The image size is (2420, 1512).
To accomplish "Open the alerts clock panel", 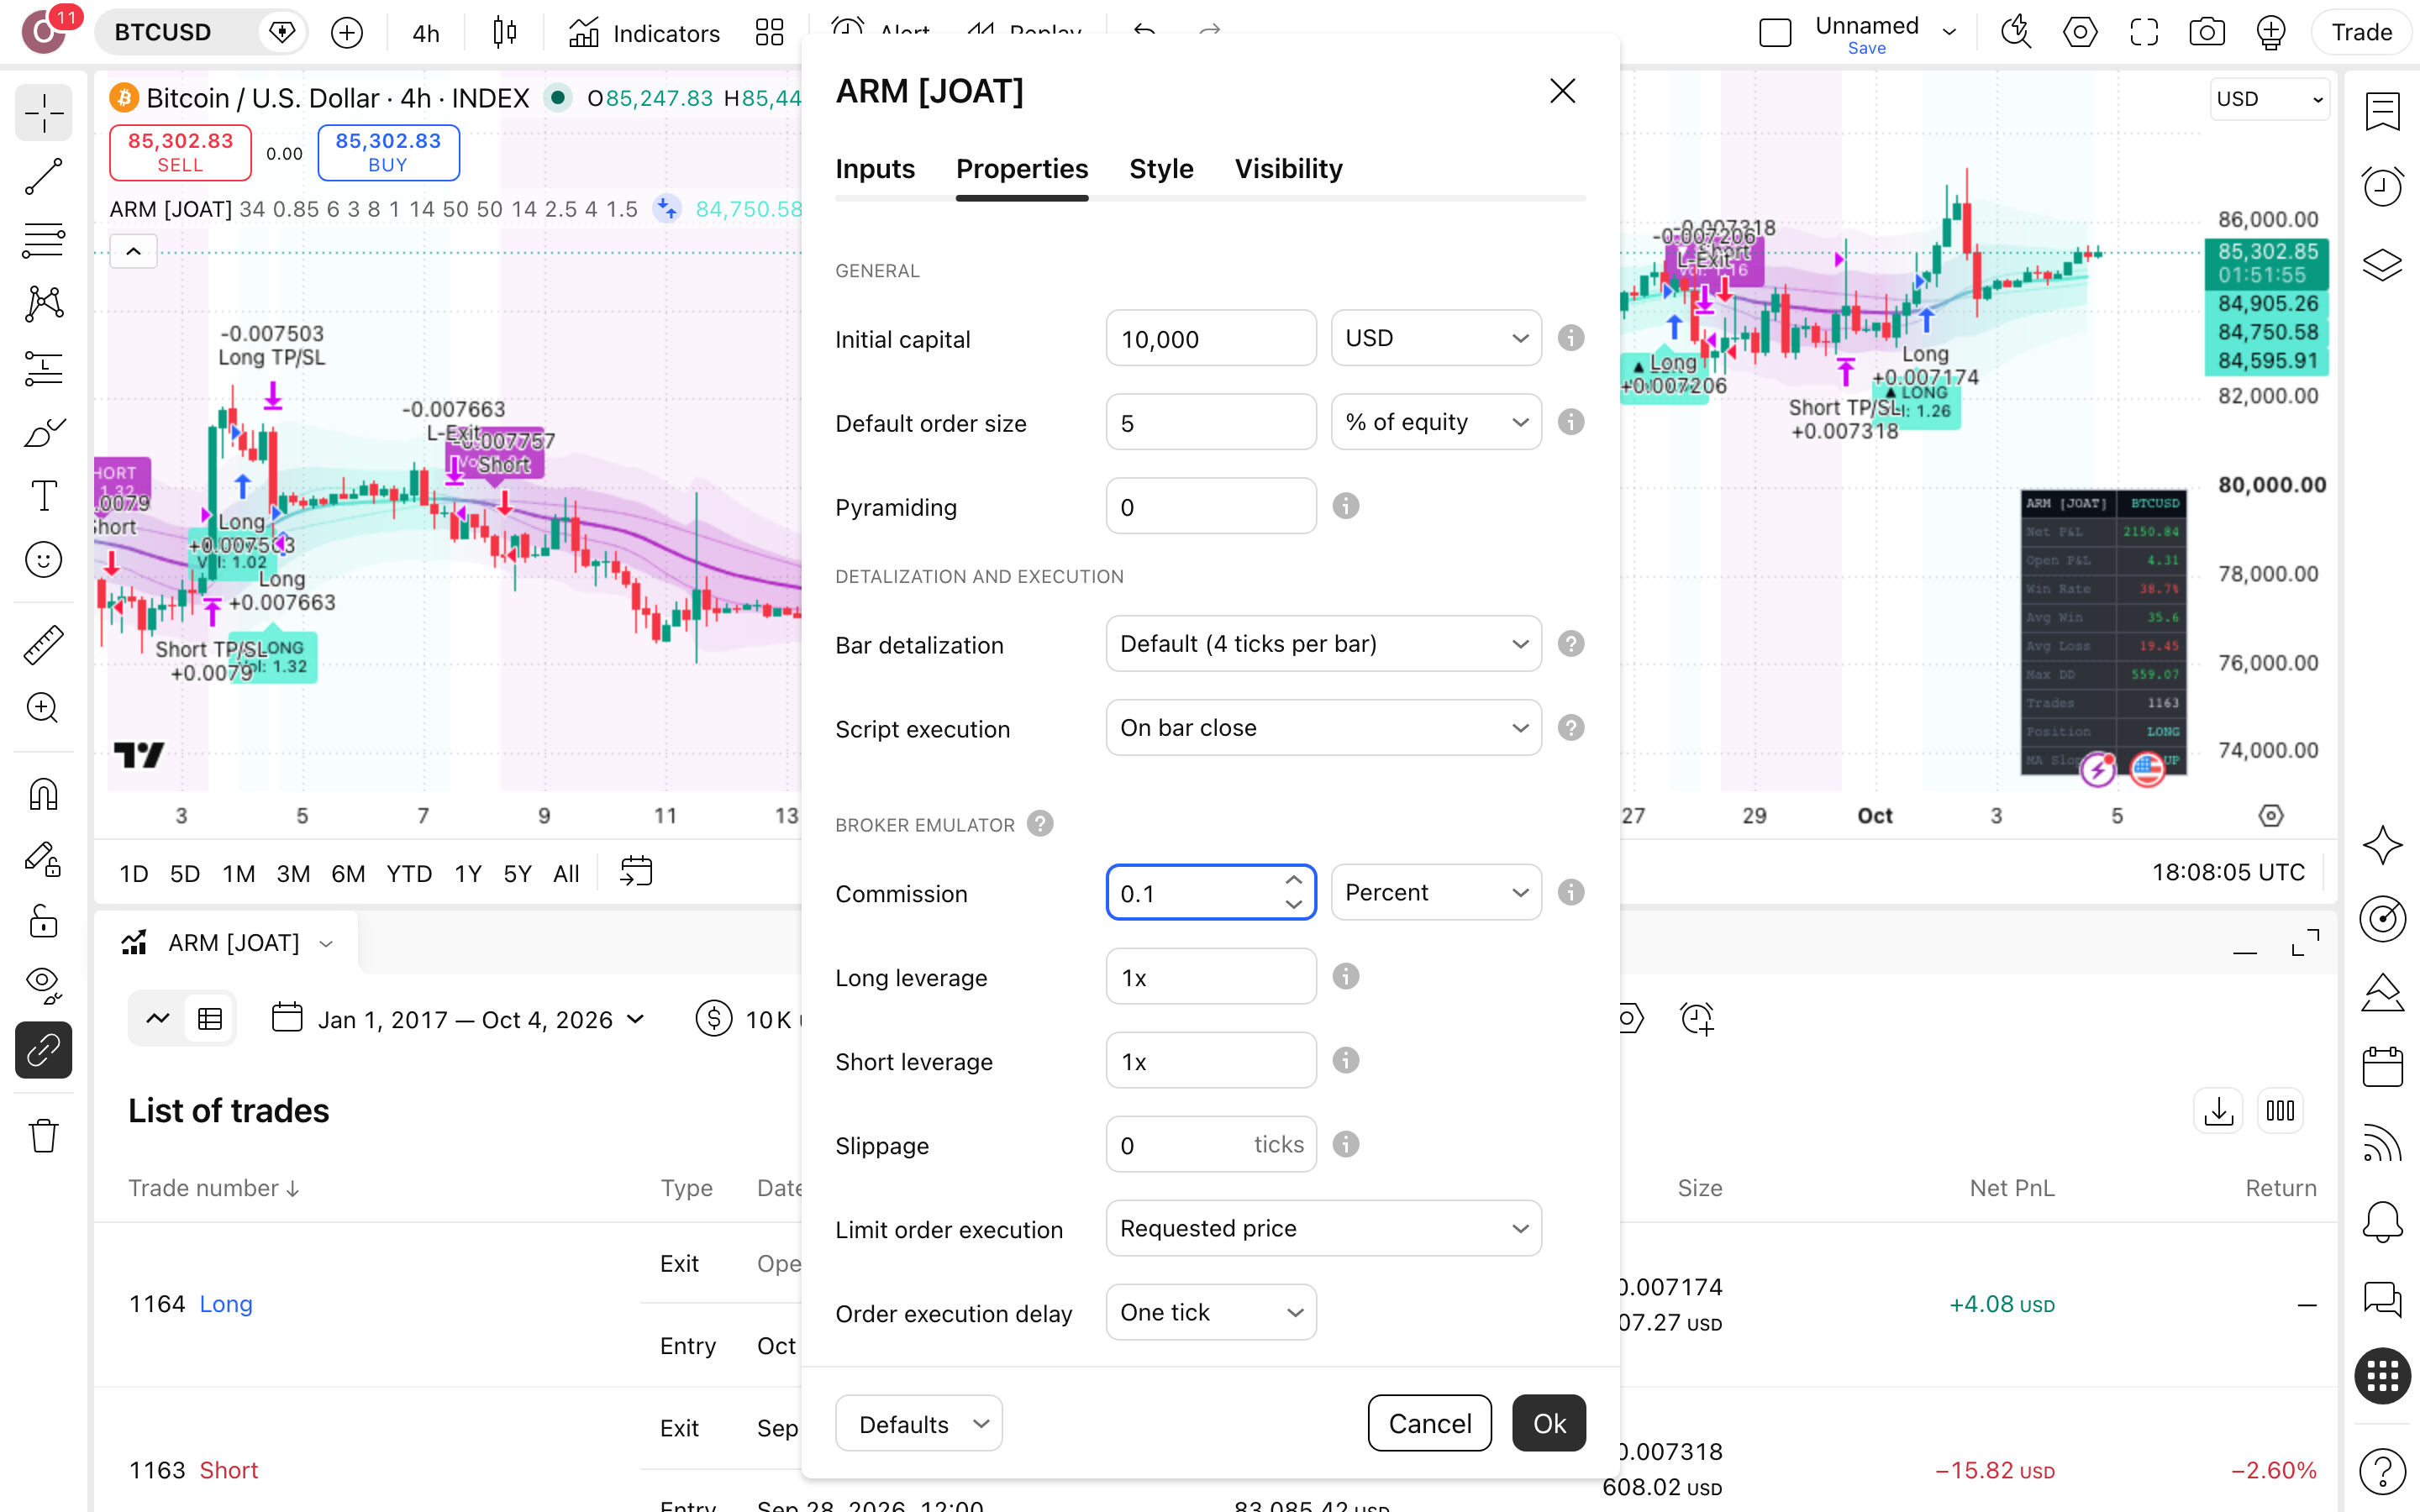I will (2383, 186).
